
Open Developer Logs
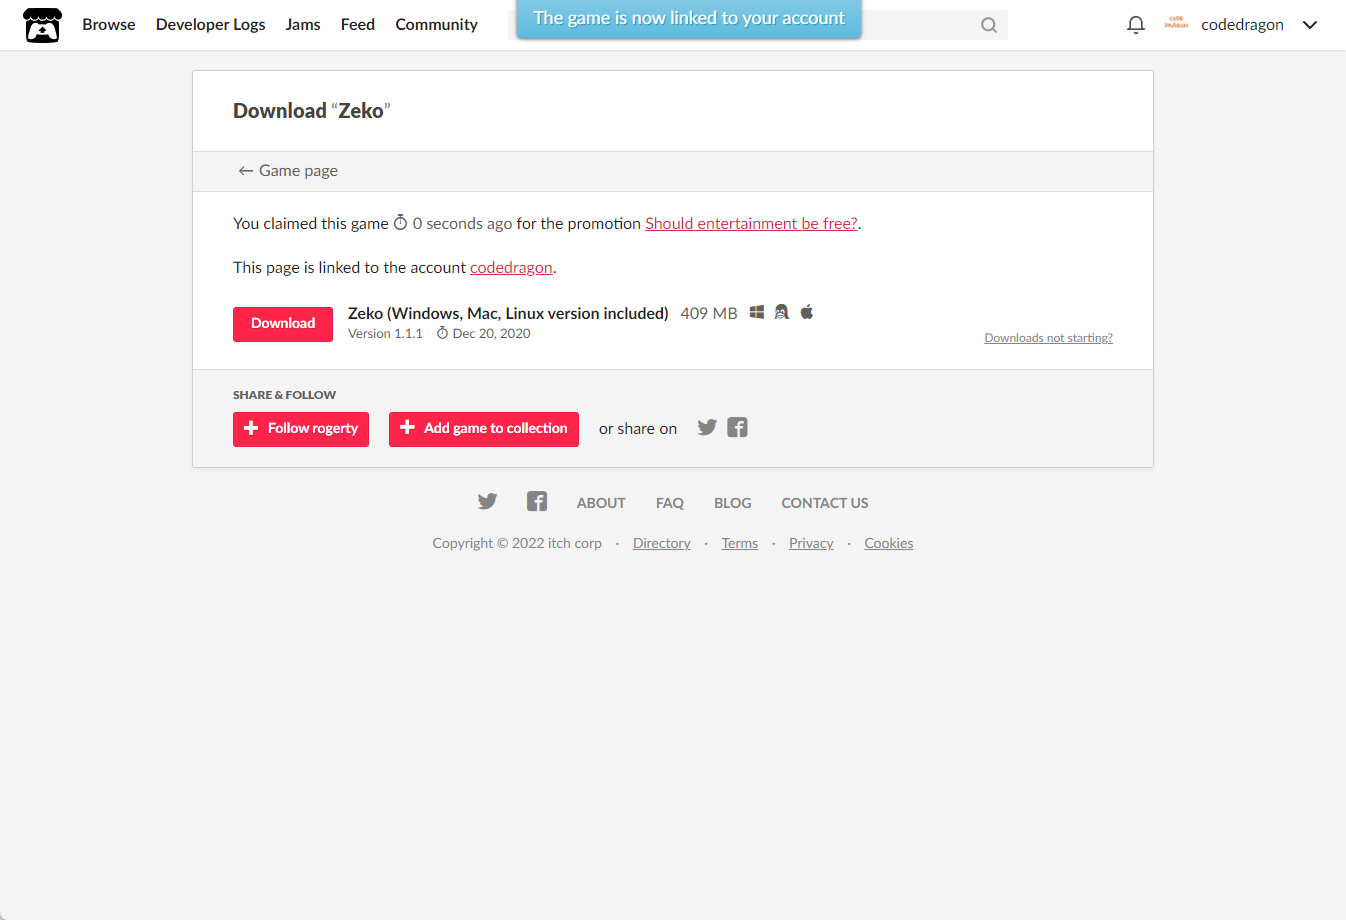point(211,25)
